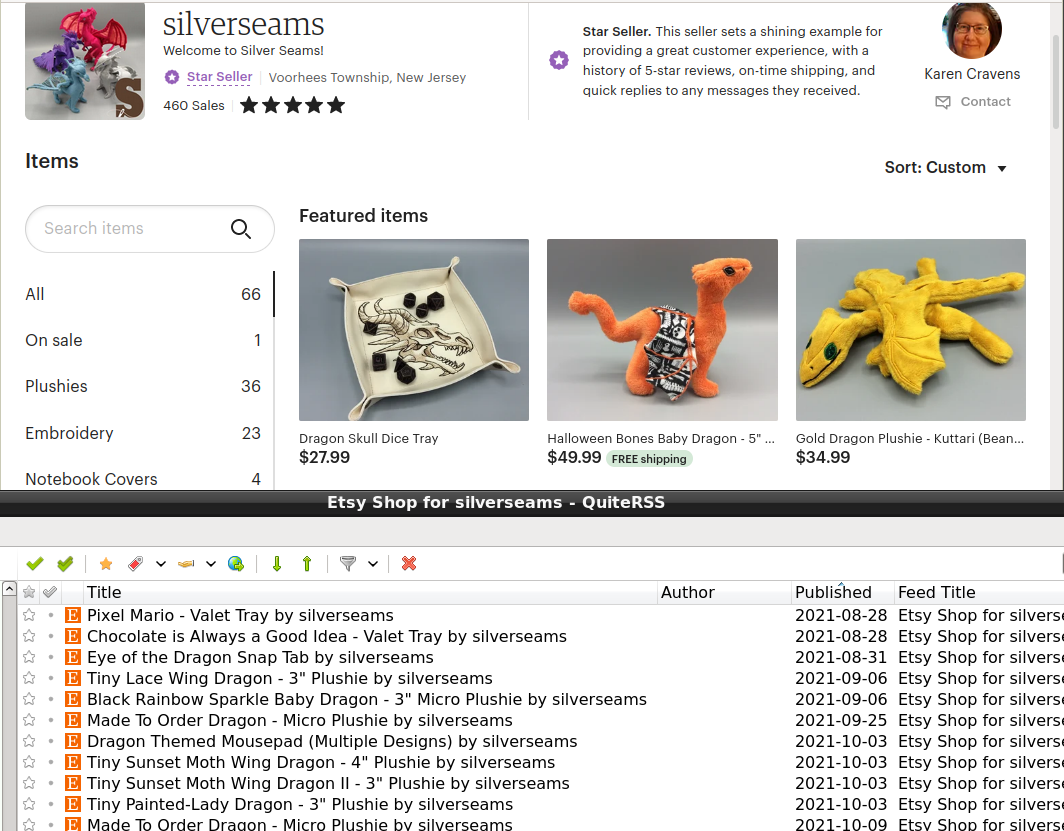Open Halloween Bones Baby Dragon listing
The height and width of the screenshot is (831, 1064).
coord(661,439)
